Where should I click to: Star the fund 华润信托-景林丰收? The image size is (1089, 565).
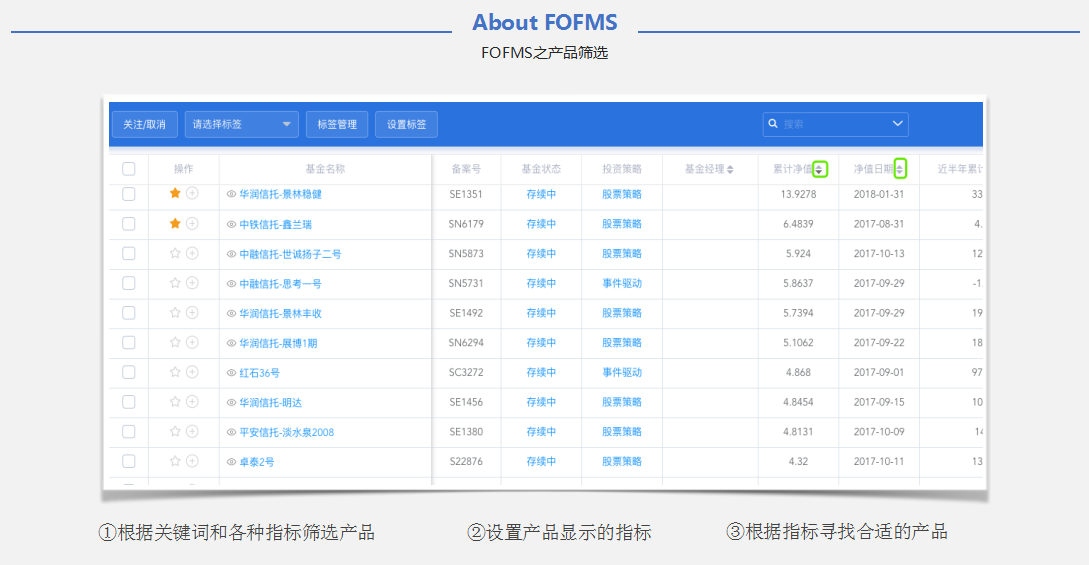(x=175, y=312)
